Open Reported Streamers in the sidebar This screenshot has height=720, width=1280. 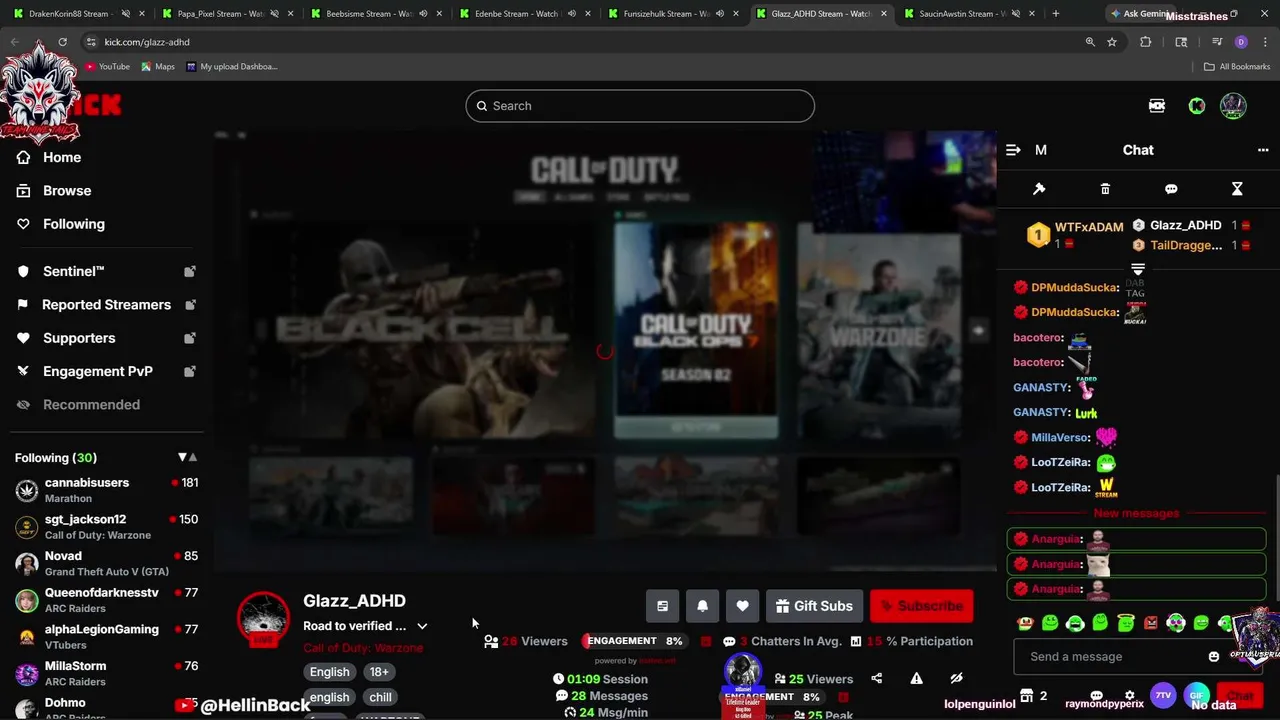click(105, 305)
